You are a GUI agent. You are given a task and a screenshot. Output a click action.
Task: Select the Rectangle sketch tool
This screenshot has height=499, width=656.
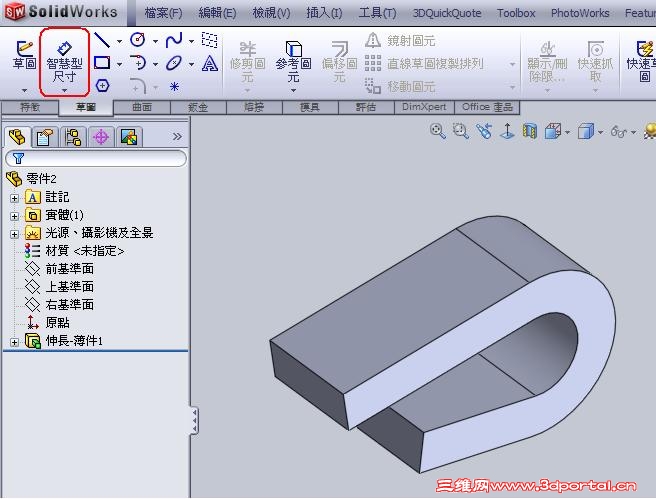(x=102, y=63)
